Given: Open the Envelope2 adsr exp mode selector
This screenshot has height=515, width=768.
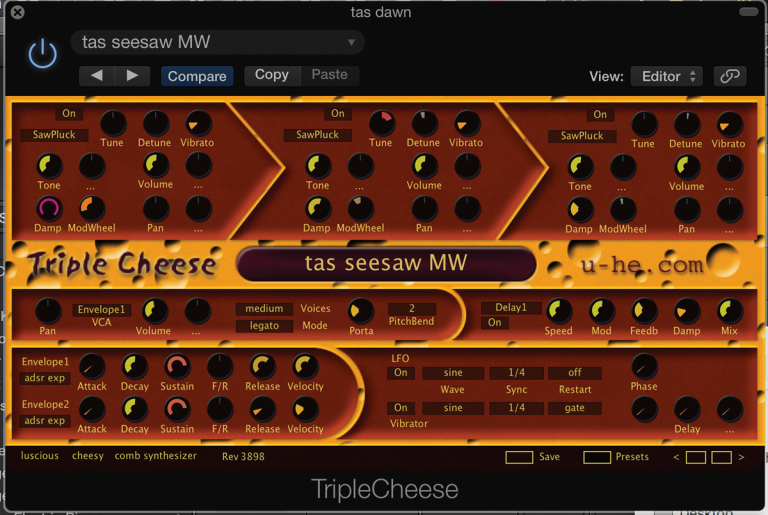Looking at the screenshot, I should (45, 421).
